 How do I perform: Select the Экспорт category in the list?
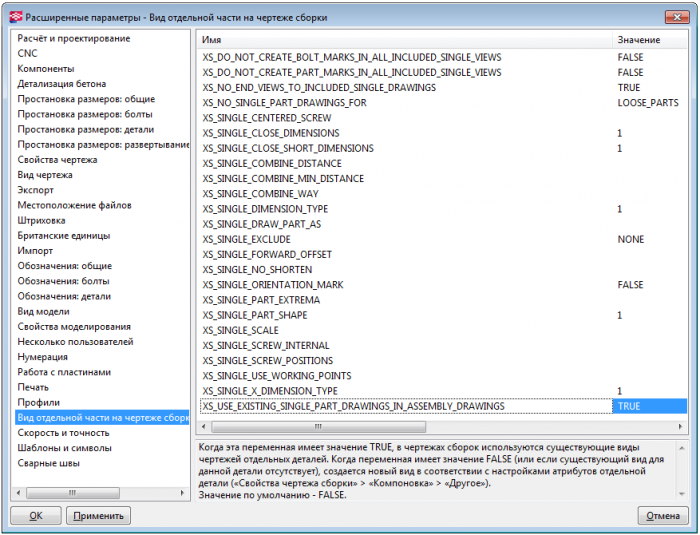pyautogui.click(x=35, y=190)
